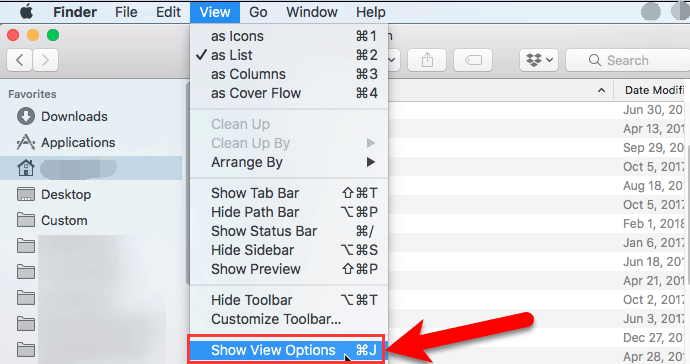Close the open View menu

[x=215, y=12]
